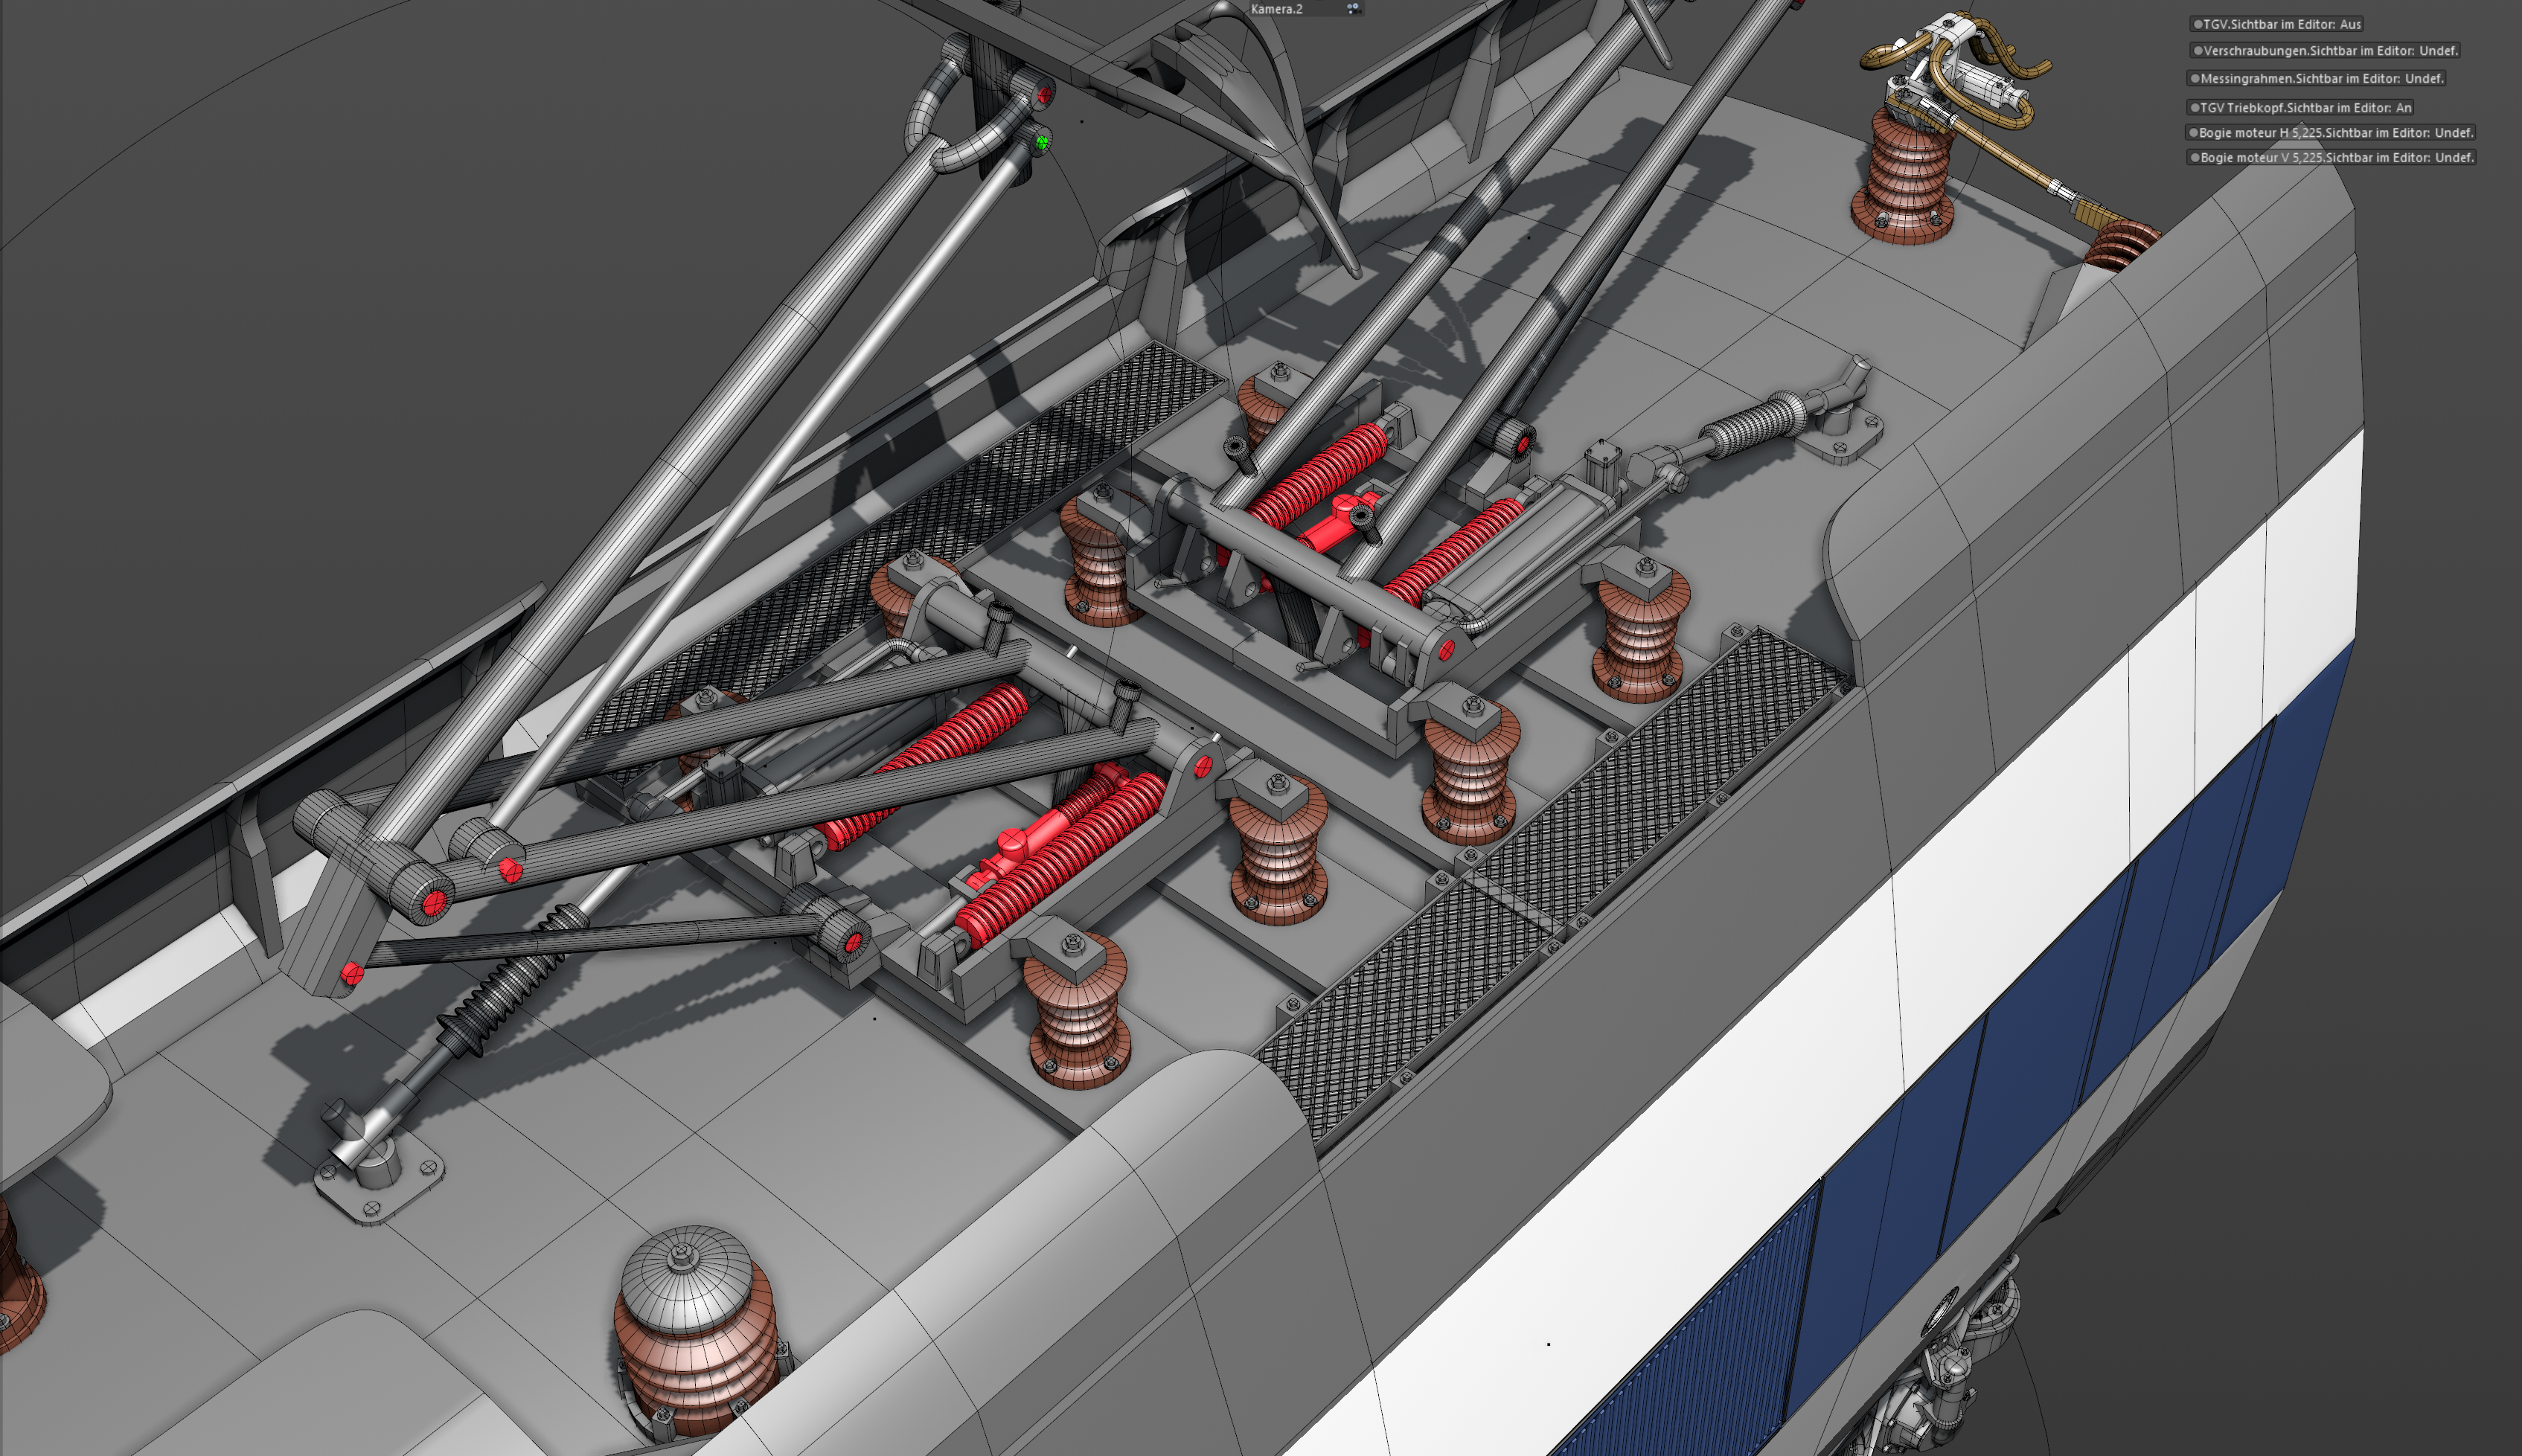Viewport: 2522px width, 1456px height.
Task: Select the green joint marker on pantograph arm
Action: 1042,143
